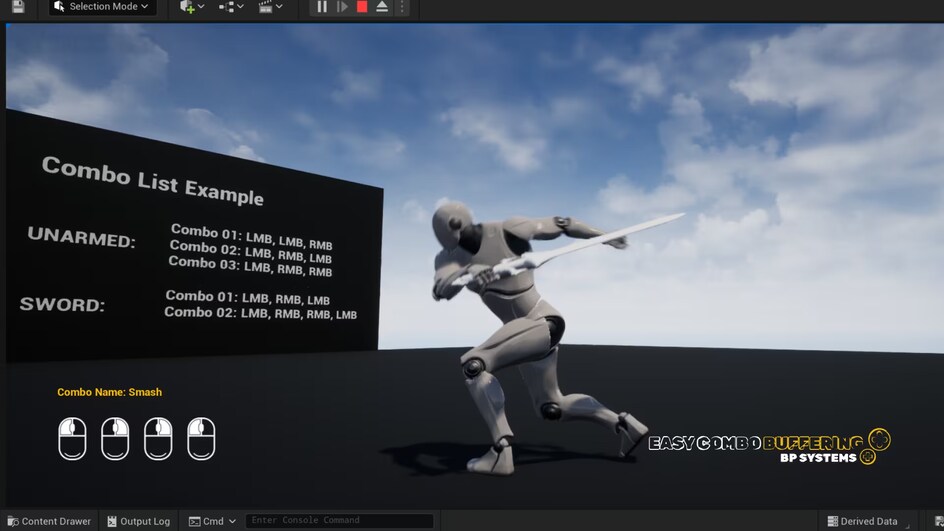Image resolution: width=944 pixels, height=531 pixels.
Task: Pause the running simulation
Action: pyautogui.click(x=322, y=7)
